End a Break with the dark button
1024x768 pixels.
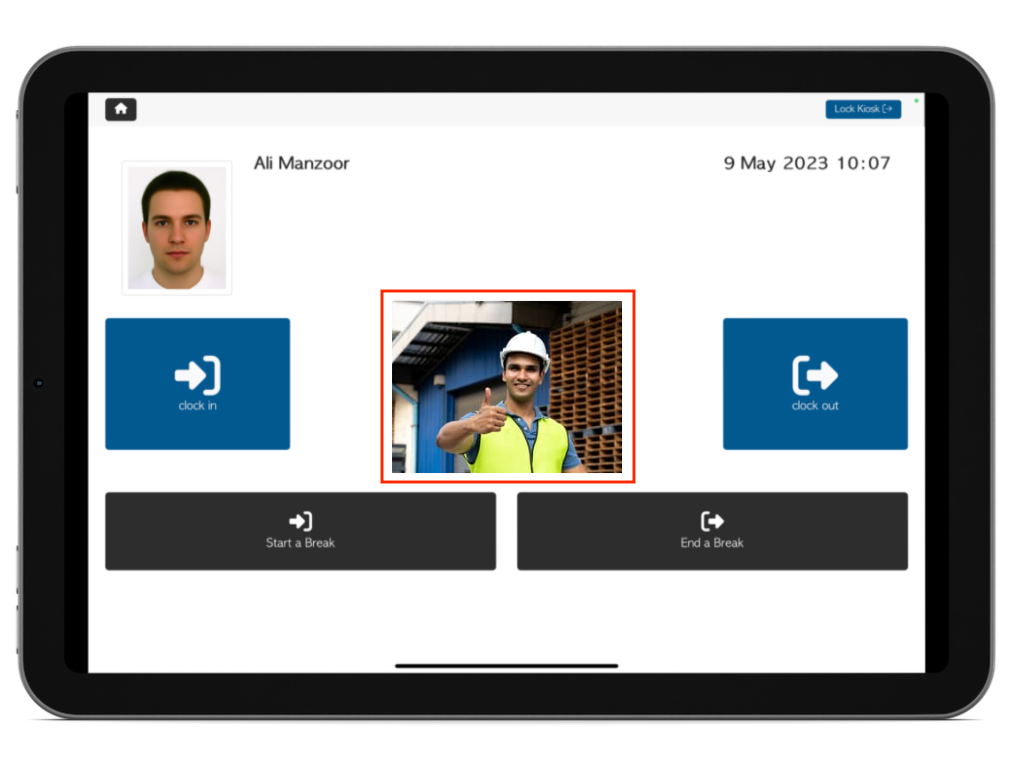click(712, 532)
